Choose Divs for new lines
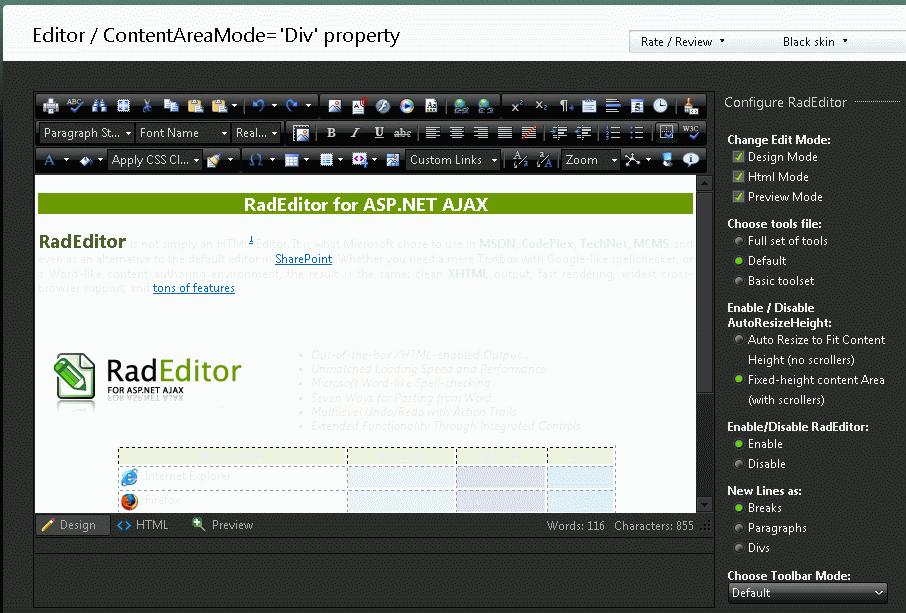 [738, 547]
